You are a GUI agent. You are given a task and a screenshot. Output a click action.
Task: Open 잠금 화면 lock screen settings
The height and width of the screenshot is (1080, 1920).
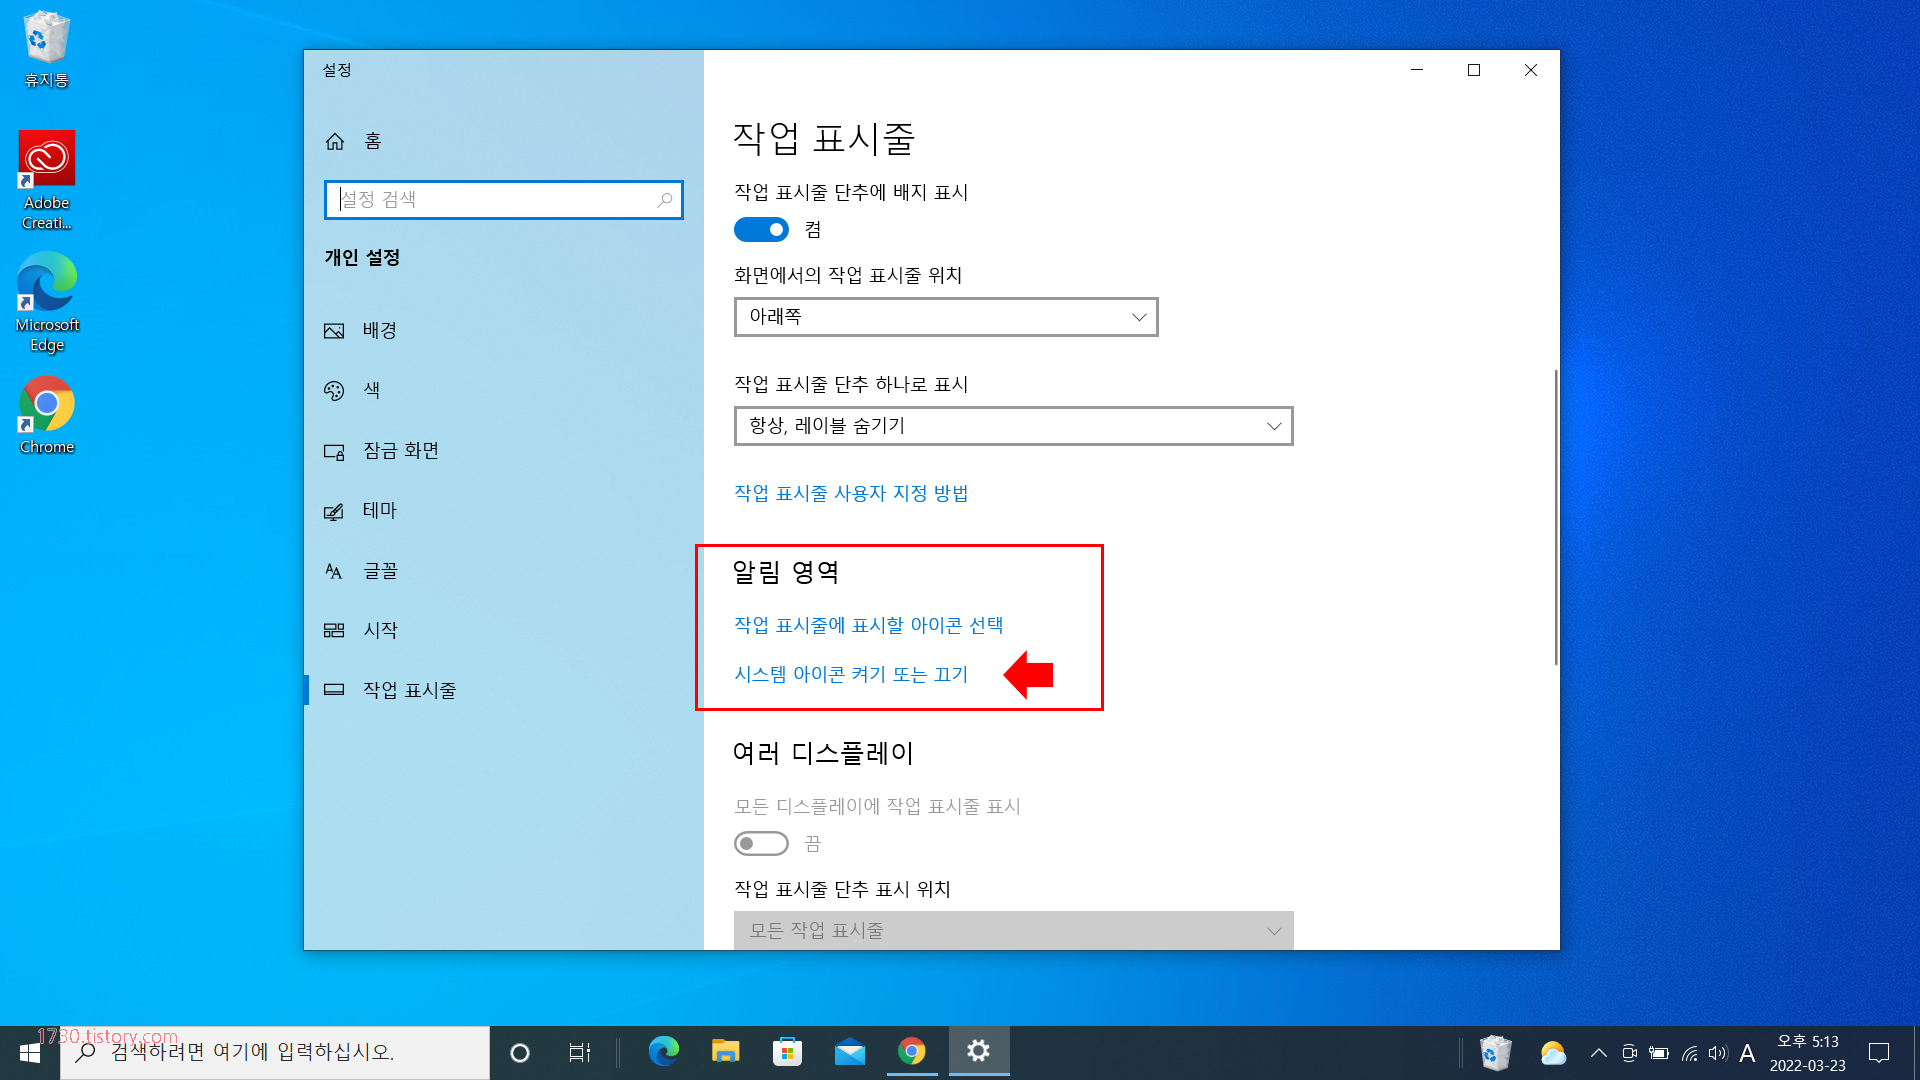[x=400, y=450]
